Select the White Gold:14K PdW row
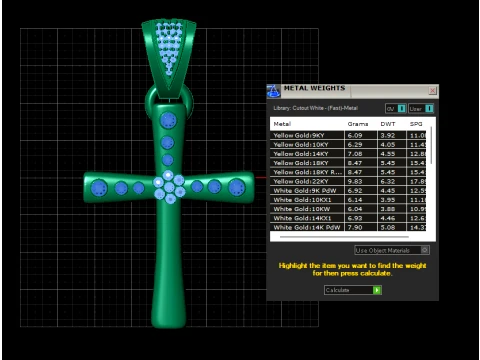 click(348, 227)
